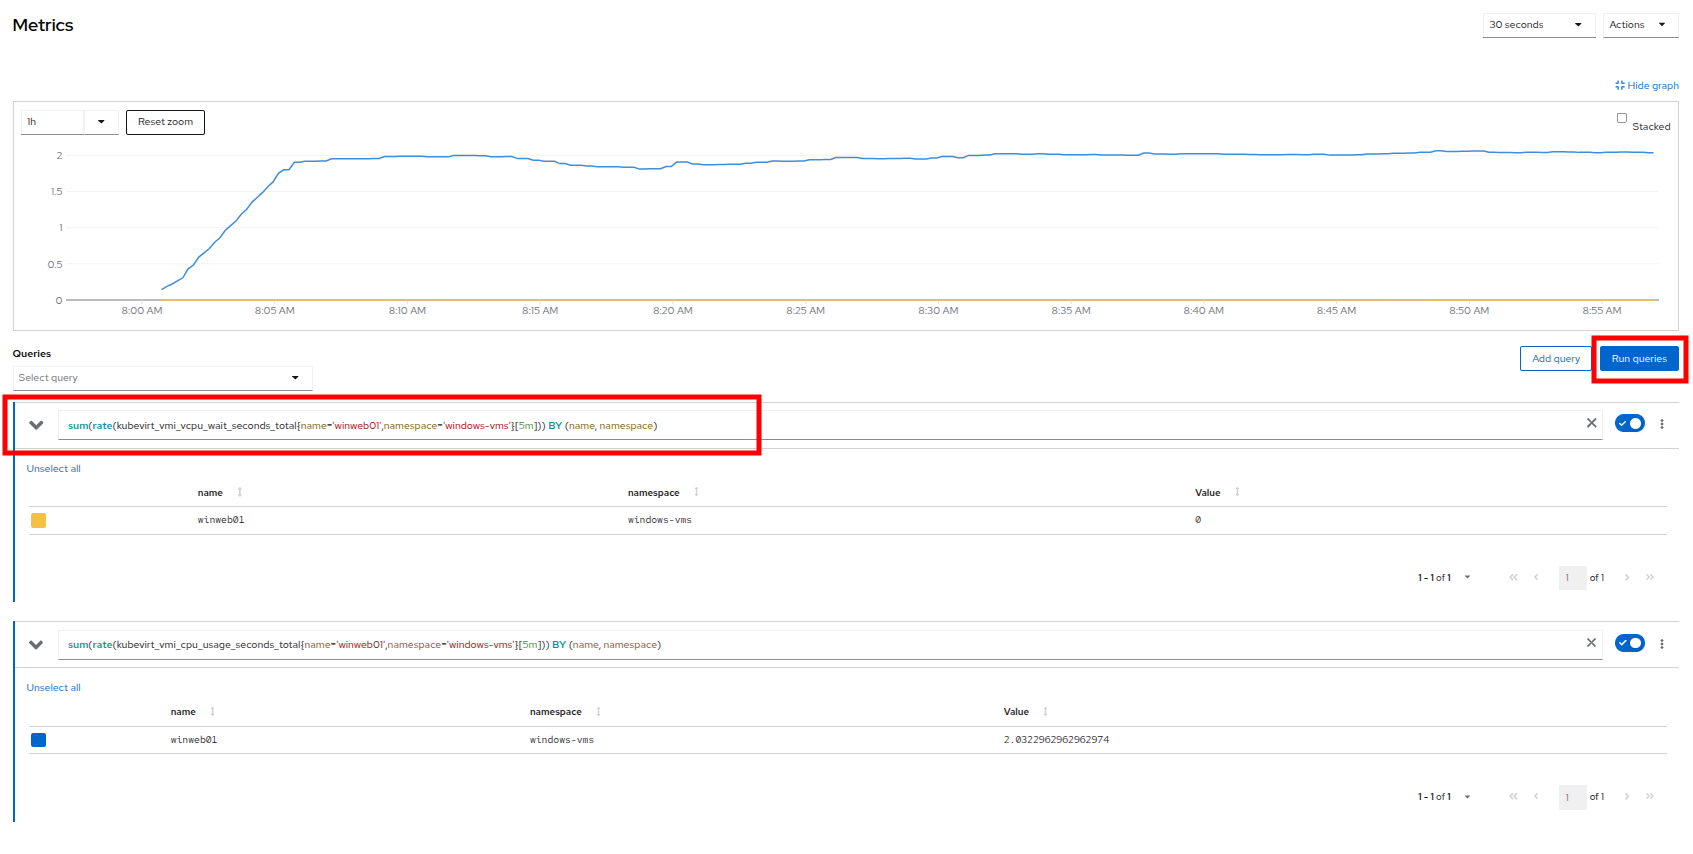Open the Actions menu

click(x=1639, y=25)
